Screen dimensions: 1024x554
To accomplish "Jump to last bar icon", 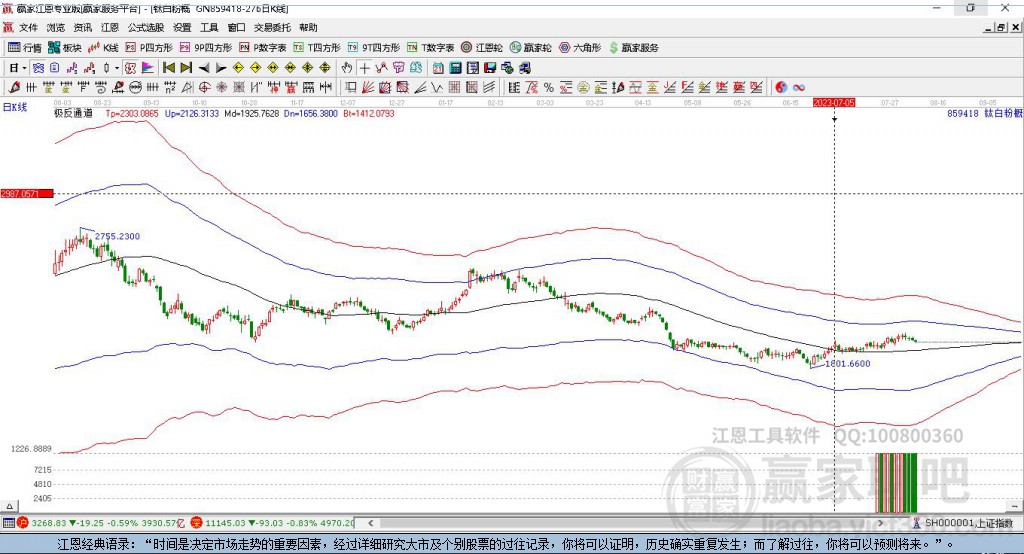I will coord(186,68).
